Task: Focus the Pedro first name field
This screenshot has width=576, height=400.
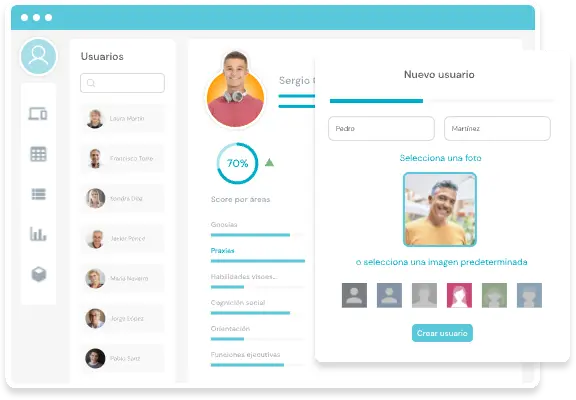Action: (381, 129)
